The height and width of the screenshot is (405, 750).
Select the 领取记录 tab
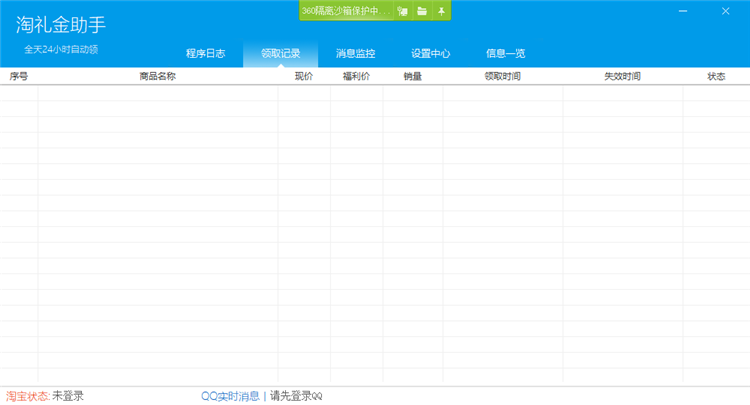(280, 54)
